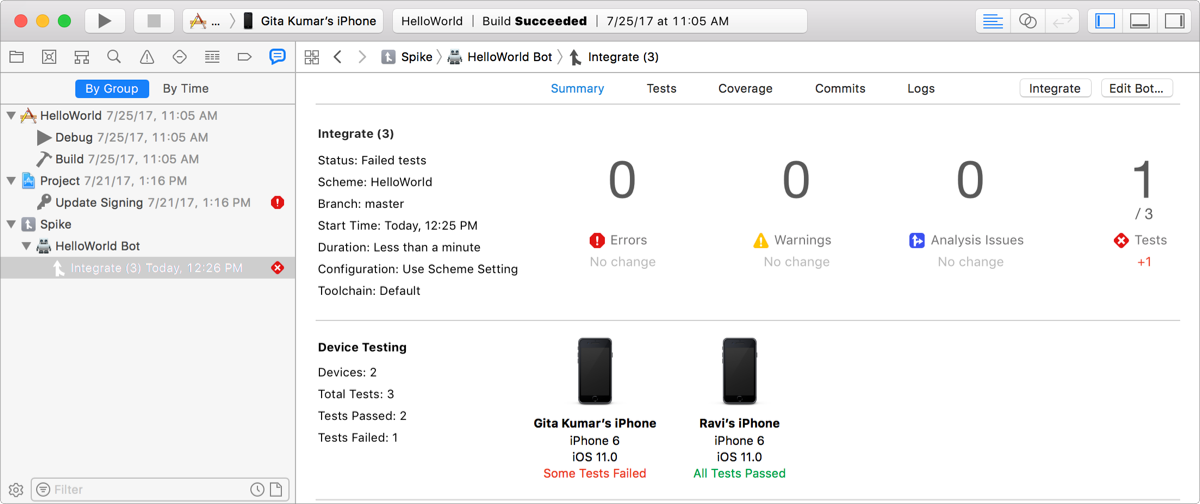
Task: Click the Edit Bot… button
Action: point(1136,88)
